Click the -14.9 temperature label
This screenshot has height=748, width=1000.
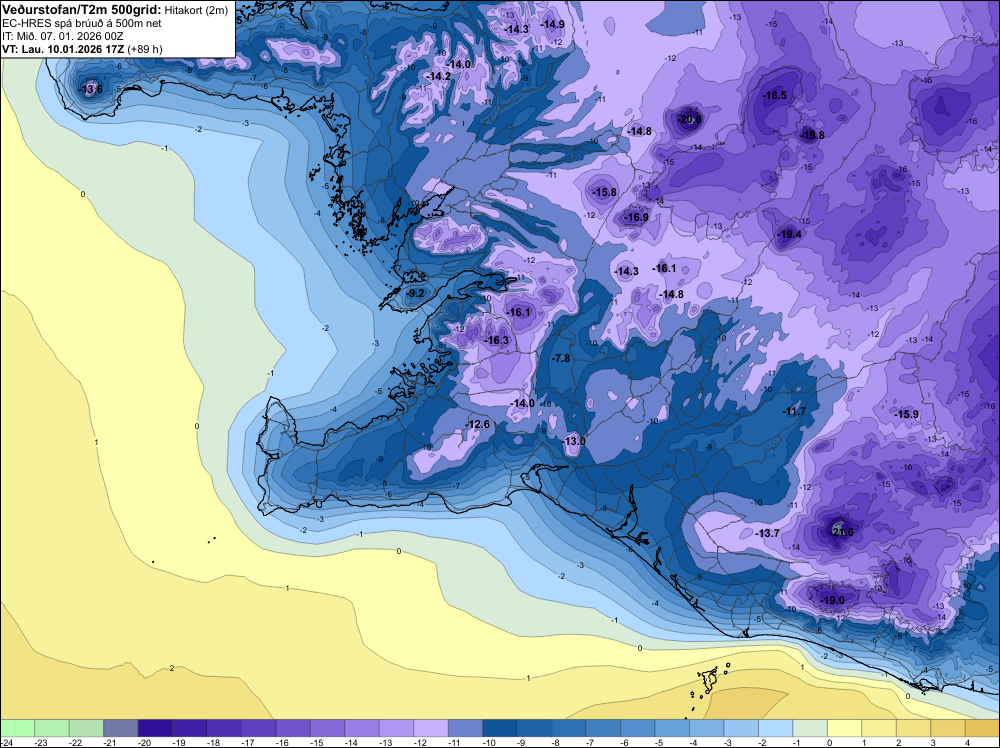tap(552, 24)
